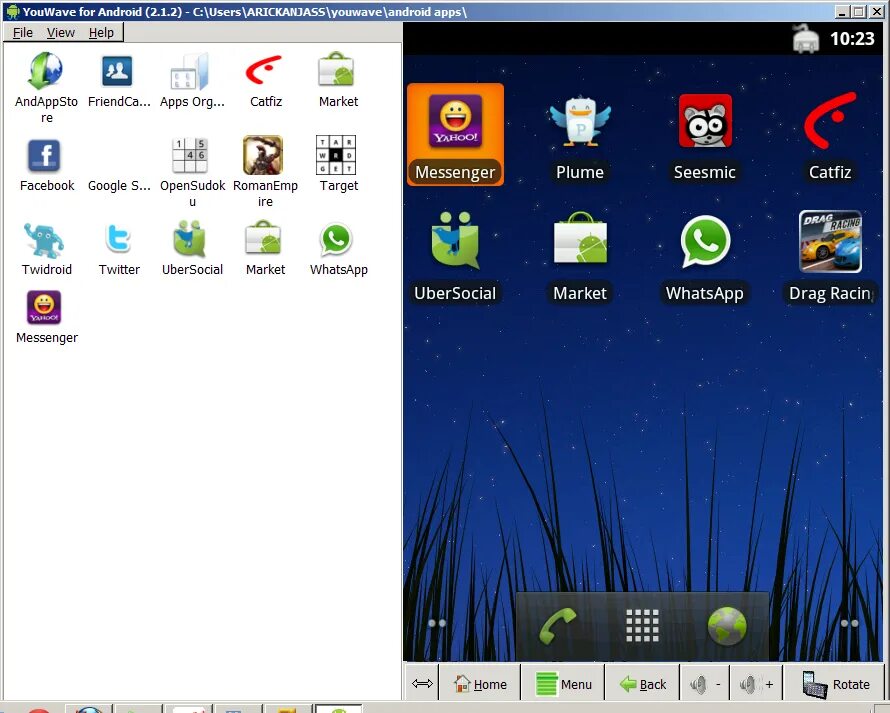Tap UberSocial on the Android home screen
890x713 pixels.
click(455, 257)
